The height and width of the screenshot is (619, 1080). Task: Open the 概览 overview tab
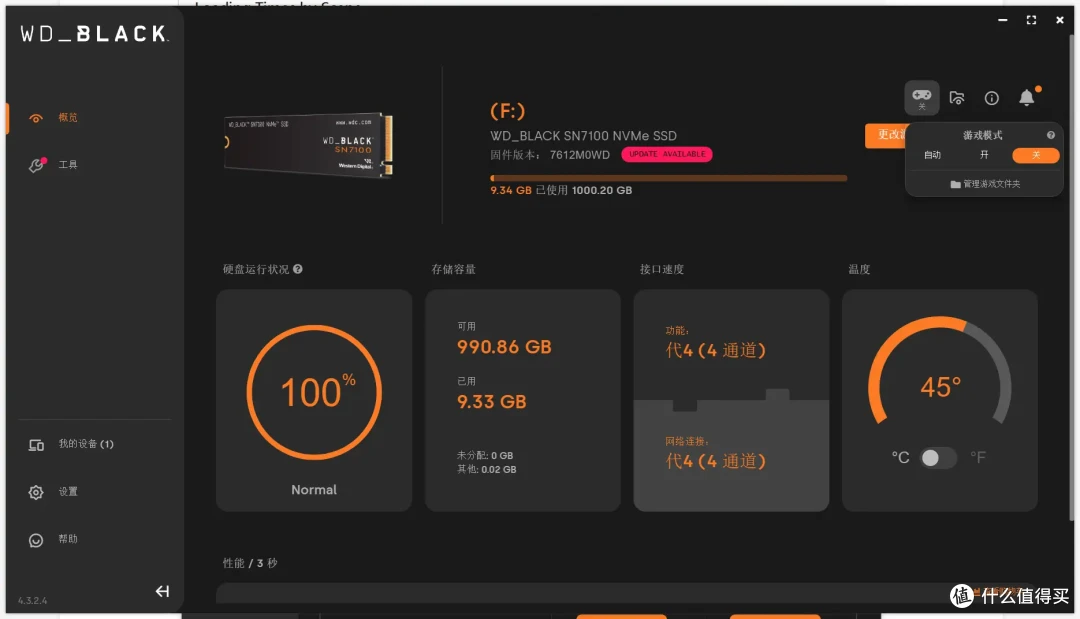68,118
